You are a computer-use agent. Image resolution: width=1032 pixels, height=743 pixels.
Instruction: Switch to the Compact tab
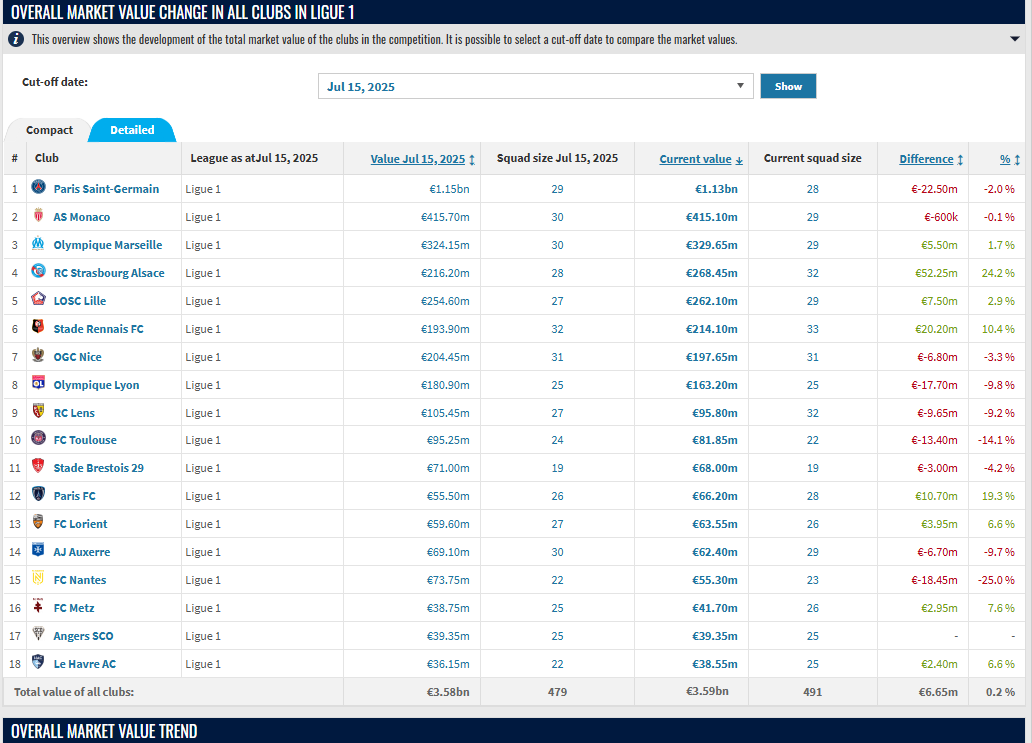[49, 130]
